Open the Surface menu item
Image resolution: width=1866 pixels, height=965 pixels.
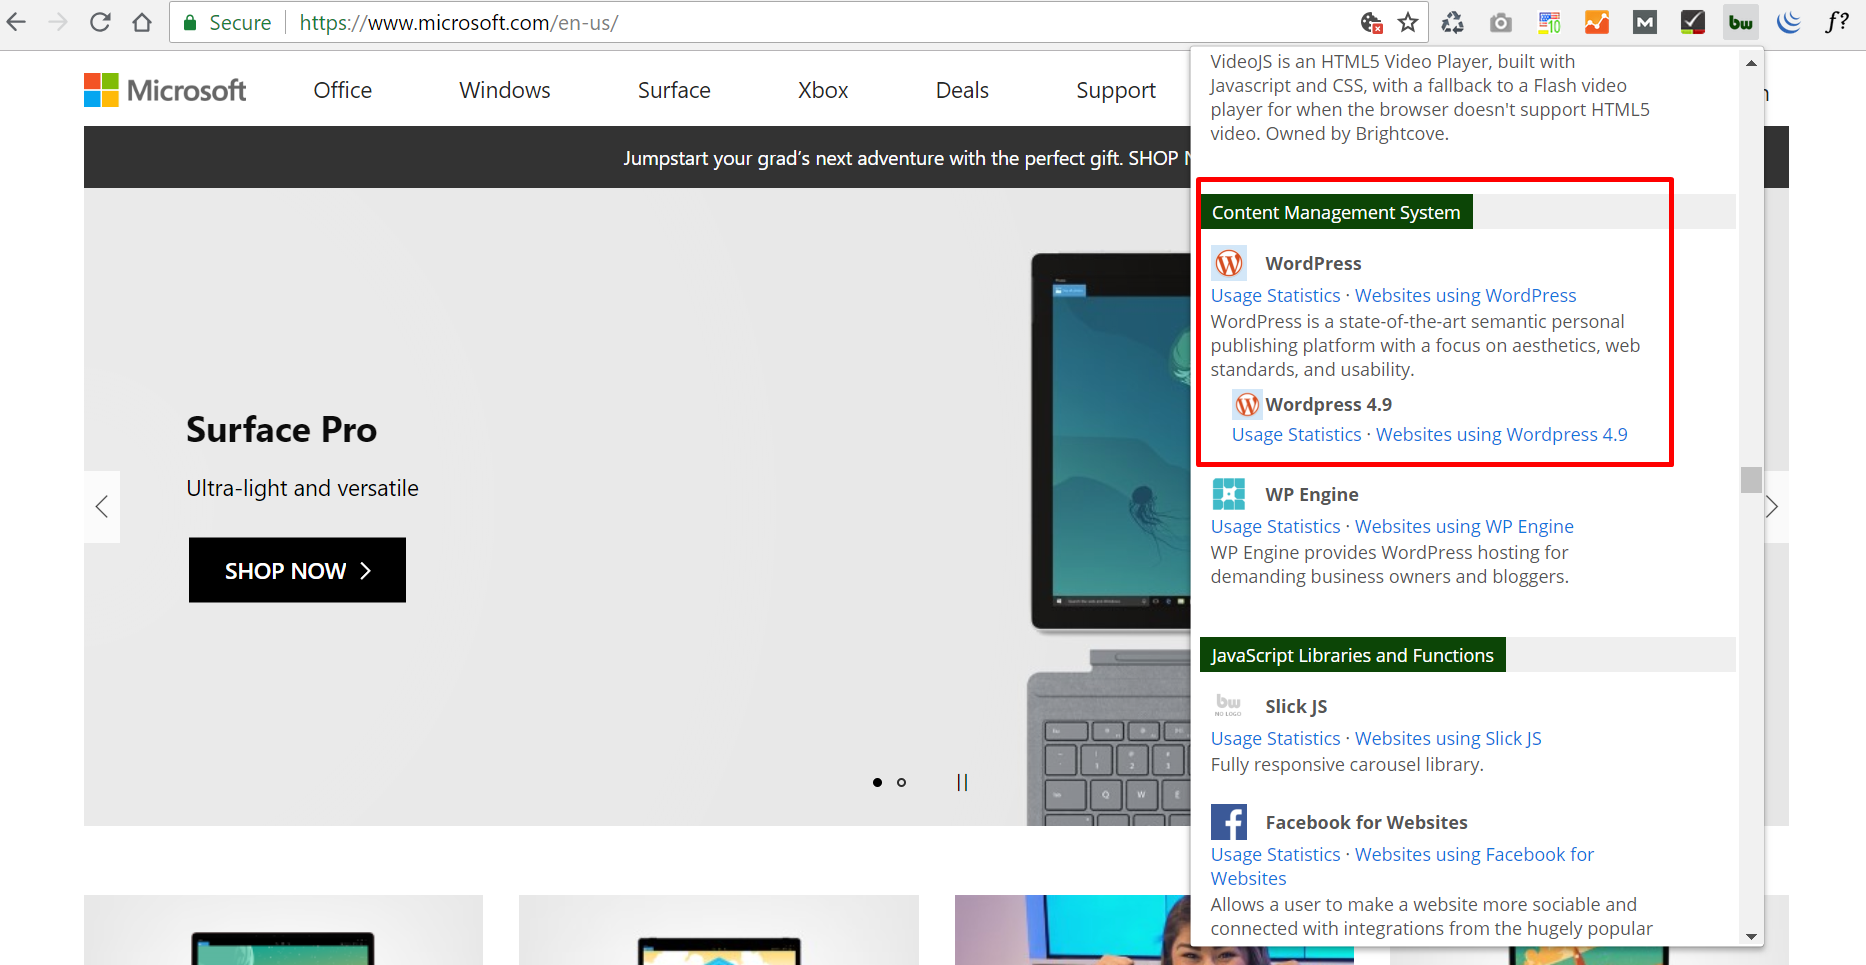(x=674, y=90)
